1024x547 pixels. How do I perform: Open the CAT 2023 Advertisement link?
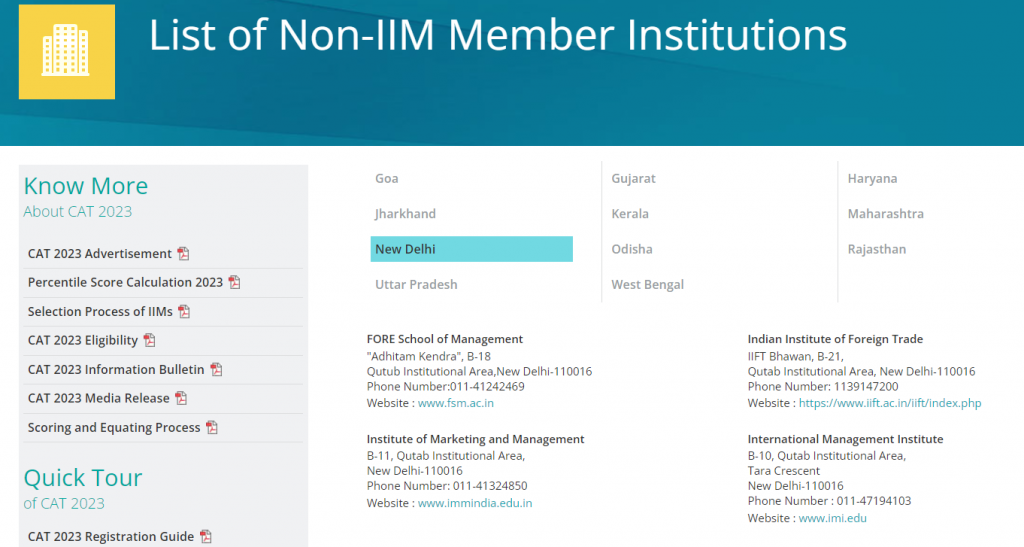[99, 254]
